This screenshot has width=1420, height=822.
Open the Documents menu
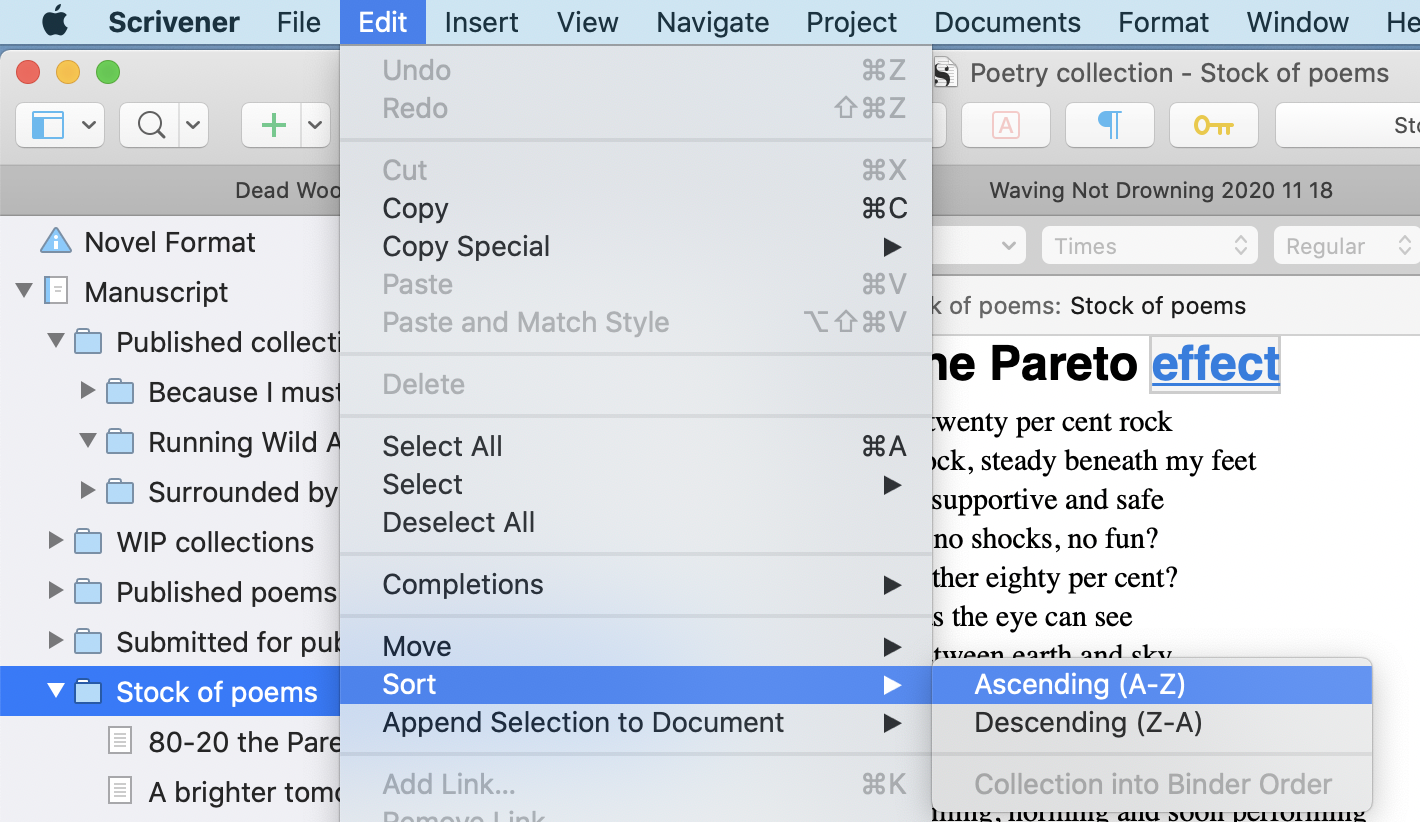1008,22
